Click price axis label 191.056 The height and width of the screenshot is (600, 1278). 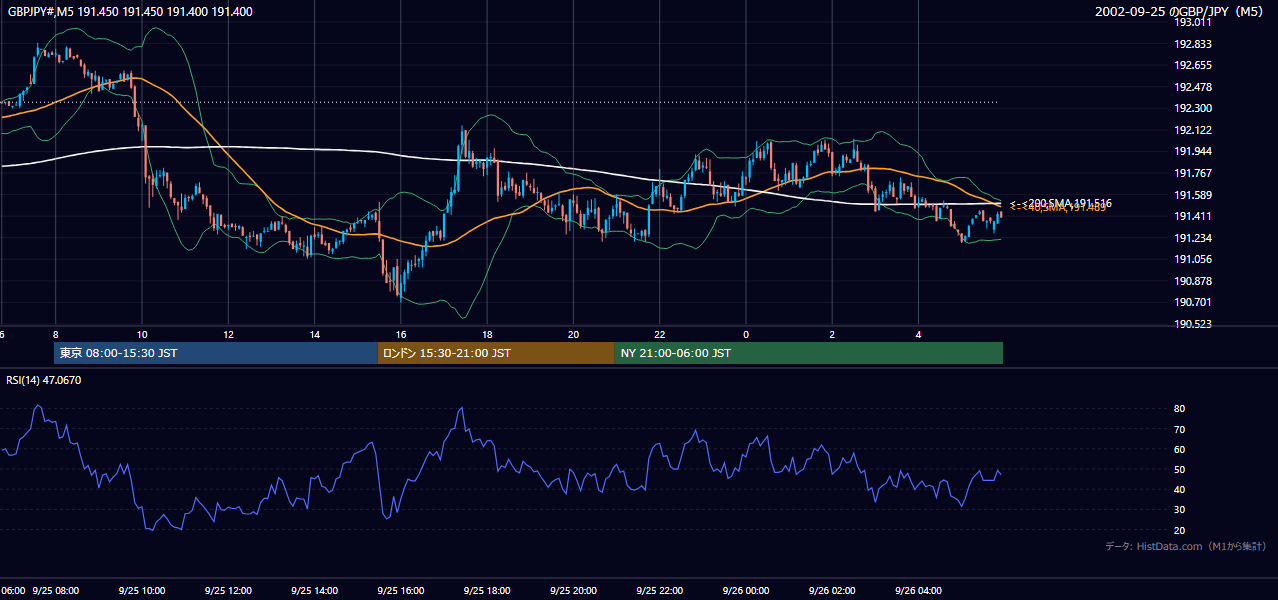(x=1194, y=259)
